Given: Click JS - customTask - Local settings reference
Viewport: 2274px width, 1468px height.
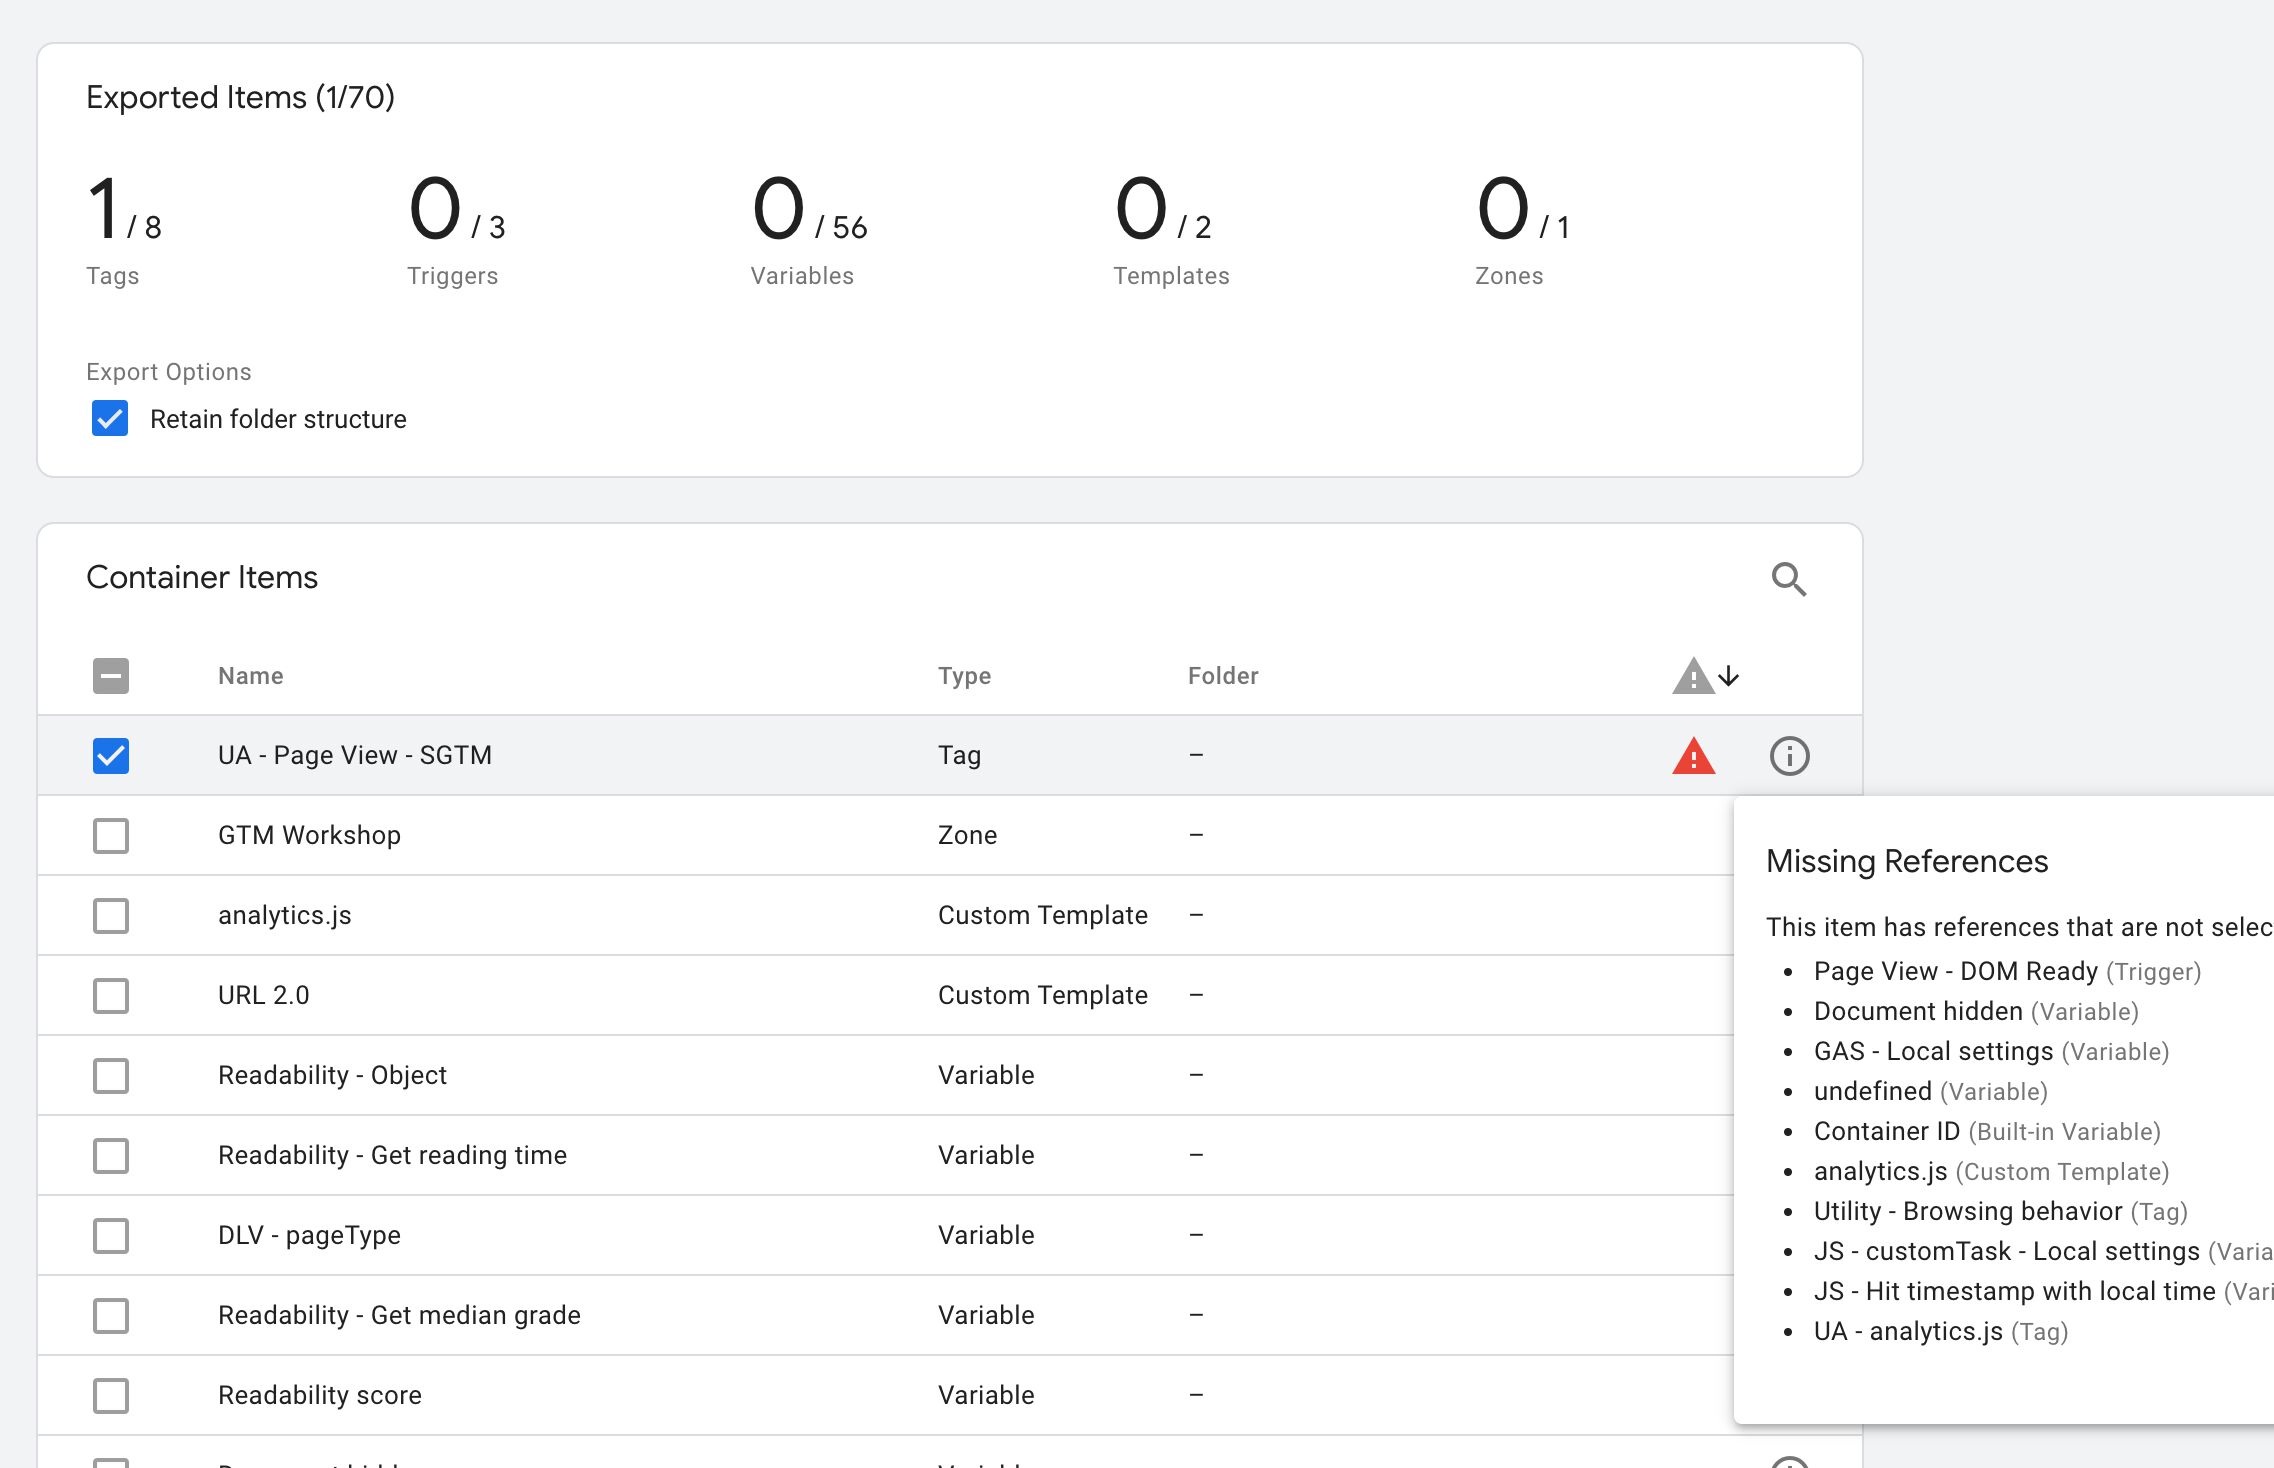Looking at the screenshot, I should pyautogui.click(x=2043, y=1251).
